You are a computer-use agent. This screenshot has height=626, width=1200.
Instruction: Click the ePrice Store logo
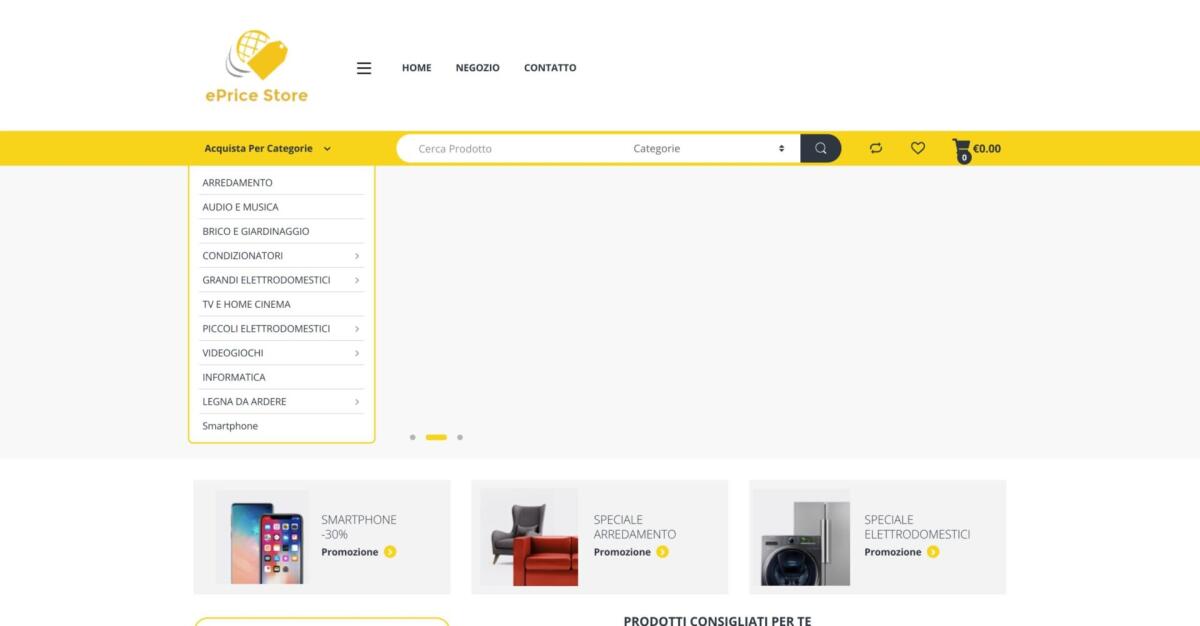255,65
